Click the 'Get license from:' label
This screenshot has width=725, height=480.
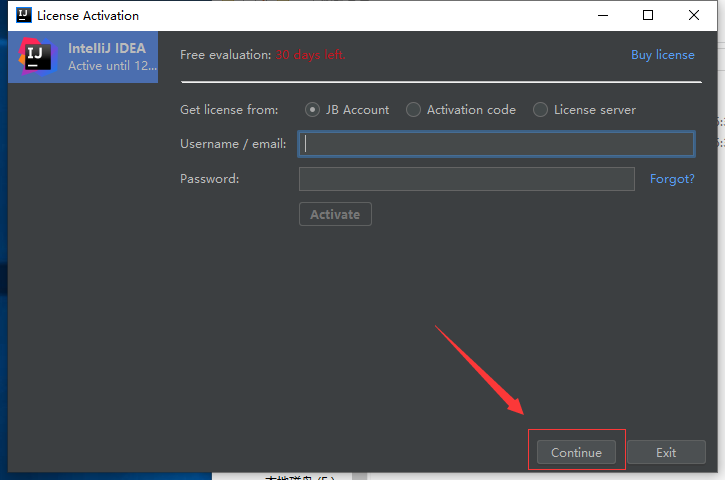pos(229,110)
